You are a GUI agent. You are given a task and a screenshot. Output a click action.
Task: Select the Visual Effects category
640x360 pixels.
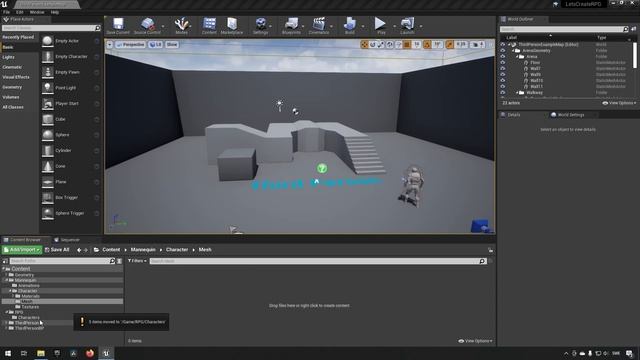(16, 77)
